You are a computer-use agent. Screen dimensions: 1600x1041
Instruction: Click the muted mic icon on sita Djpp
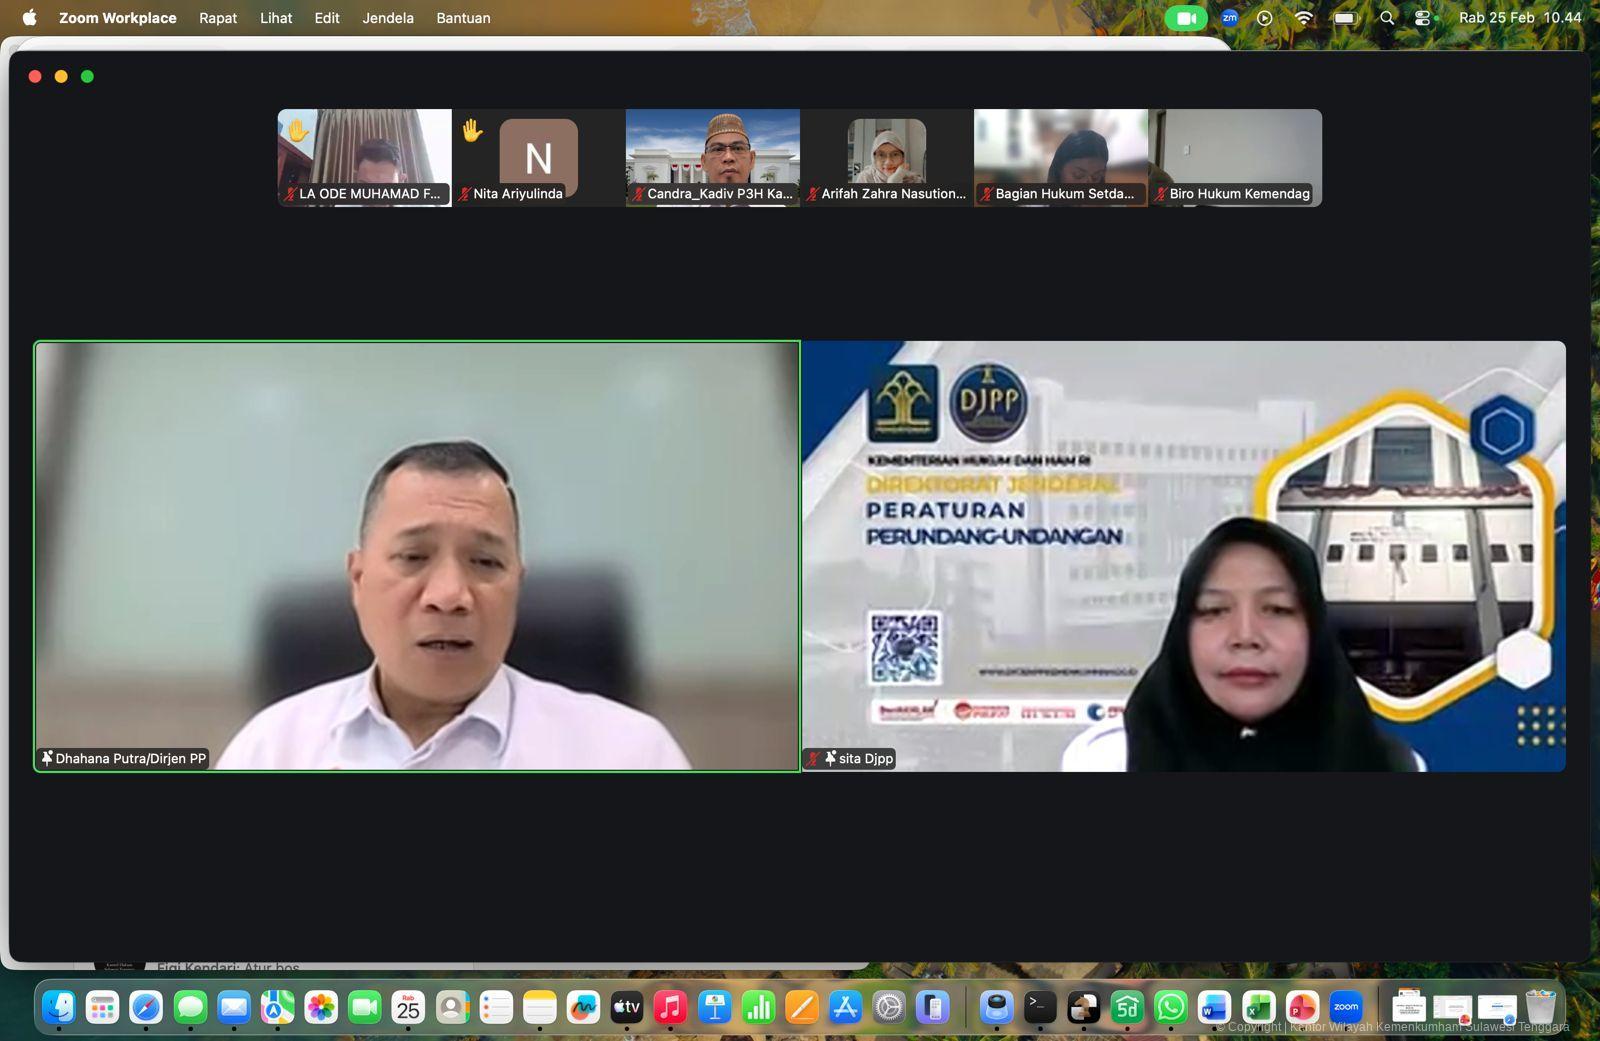813,759
